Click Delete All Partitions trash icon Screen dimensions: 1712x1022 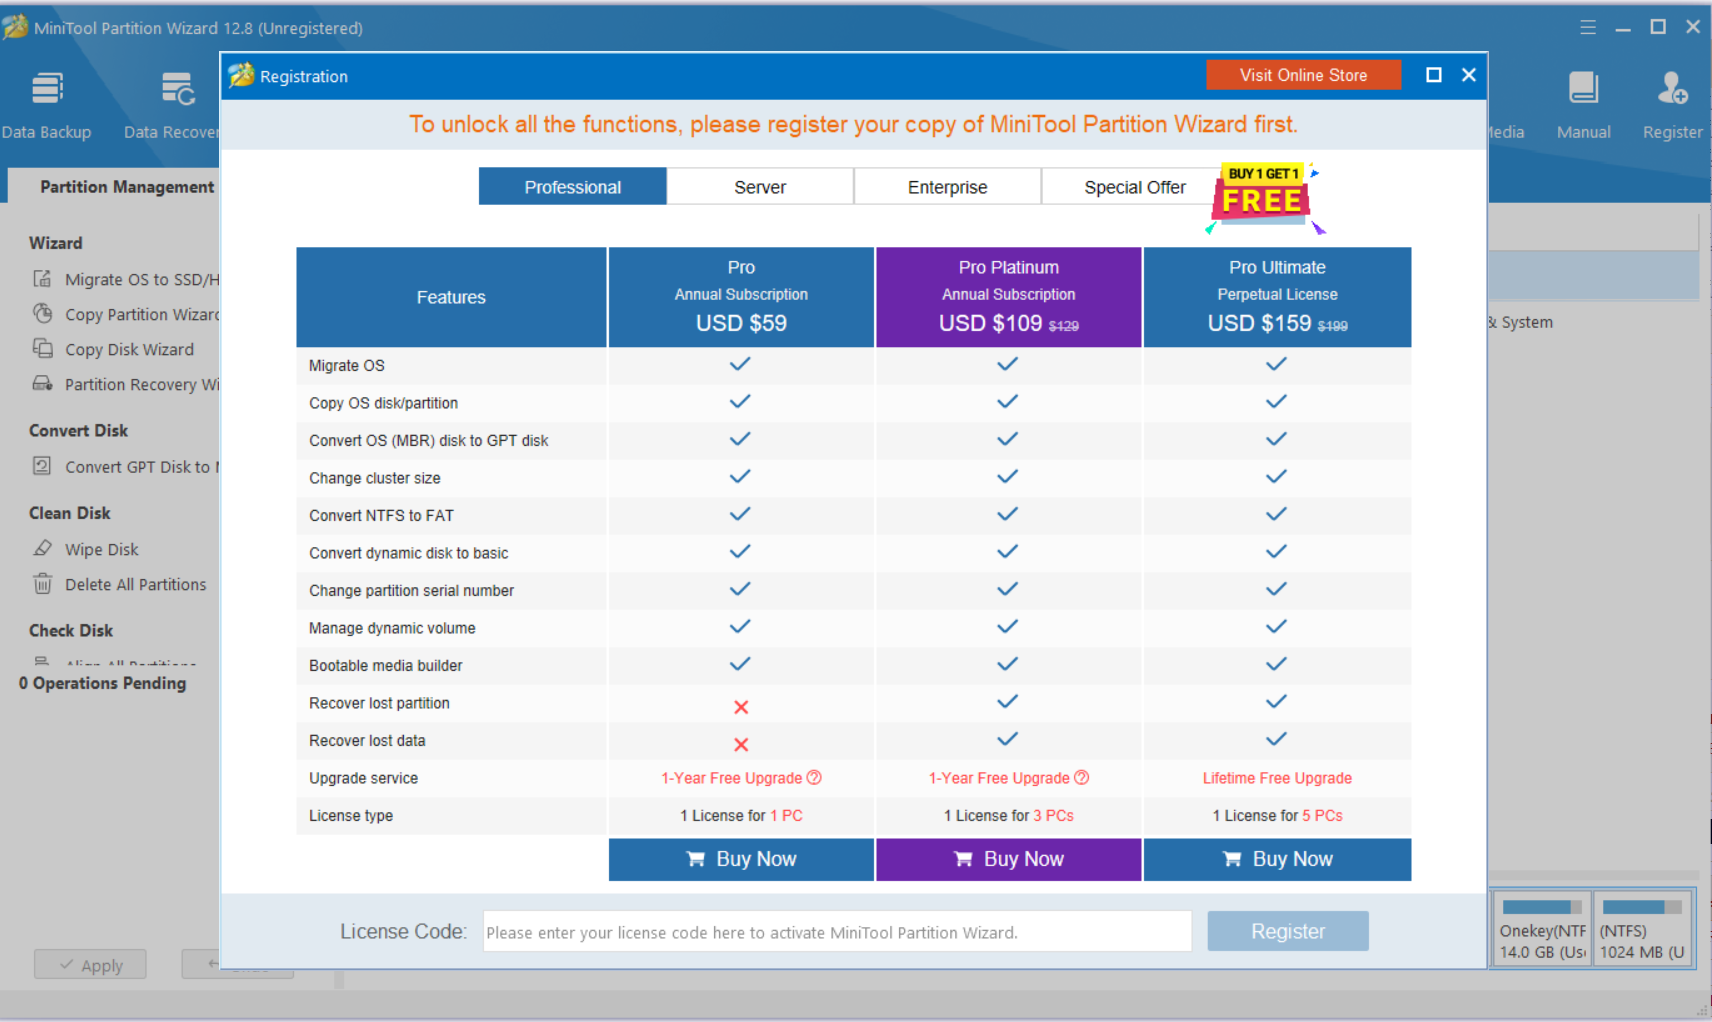click(x=42, y=583)
